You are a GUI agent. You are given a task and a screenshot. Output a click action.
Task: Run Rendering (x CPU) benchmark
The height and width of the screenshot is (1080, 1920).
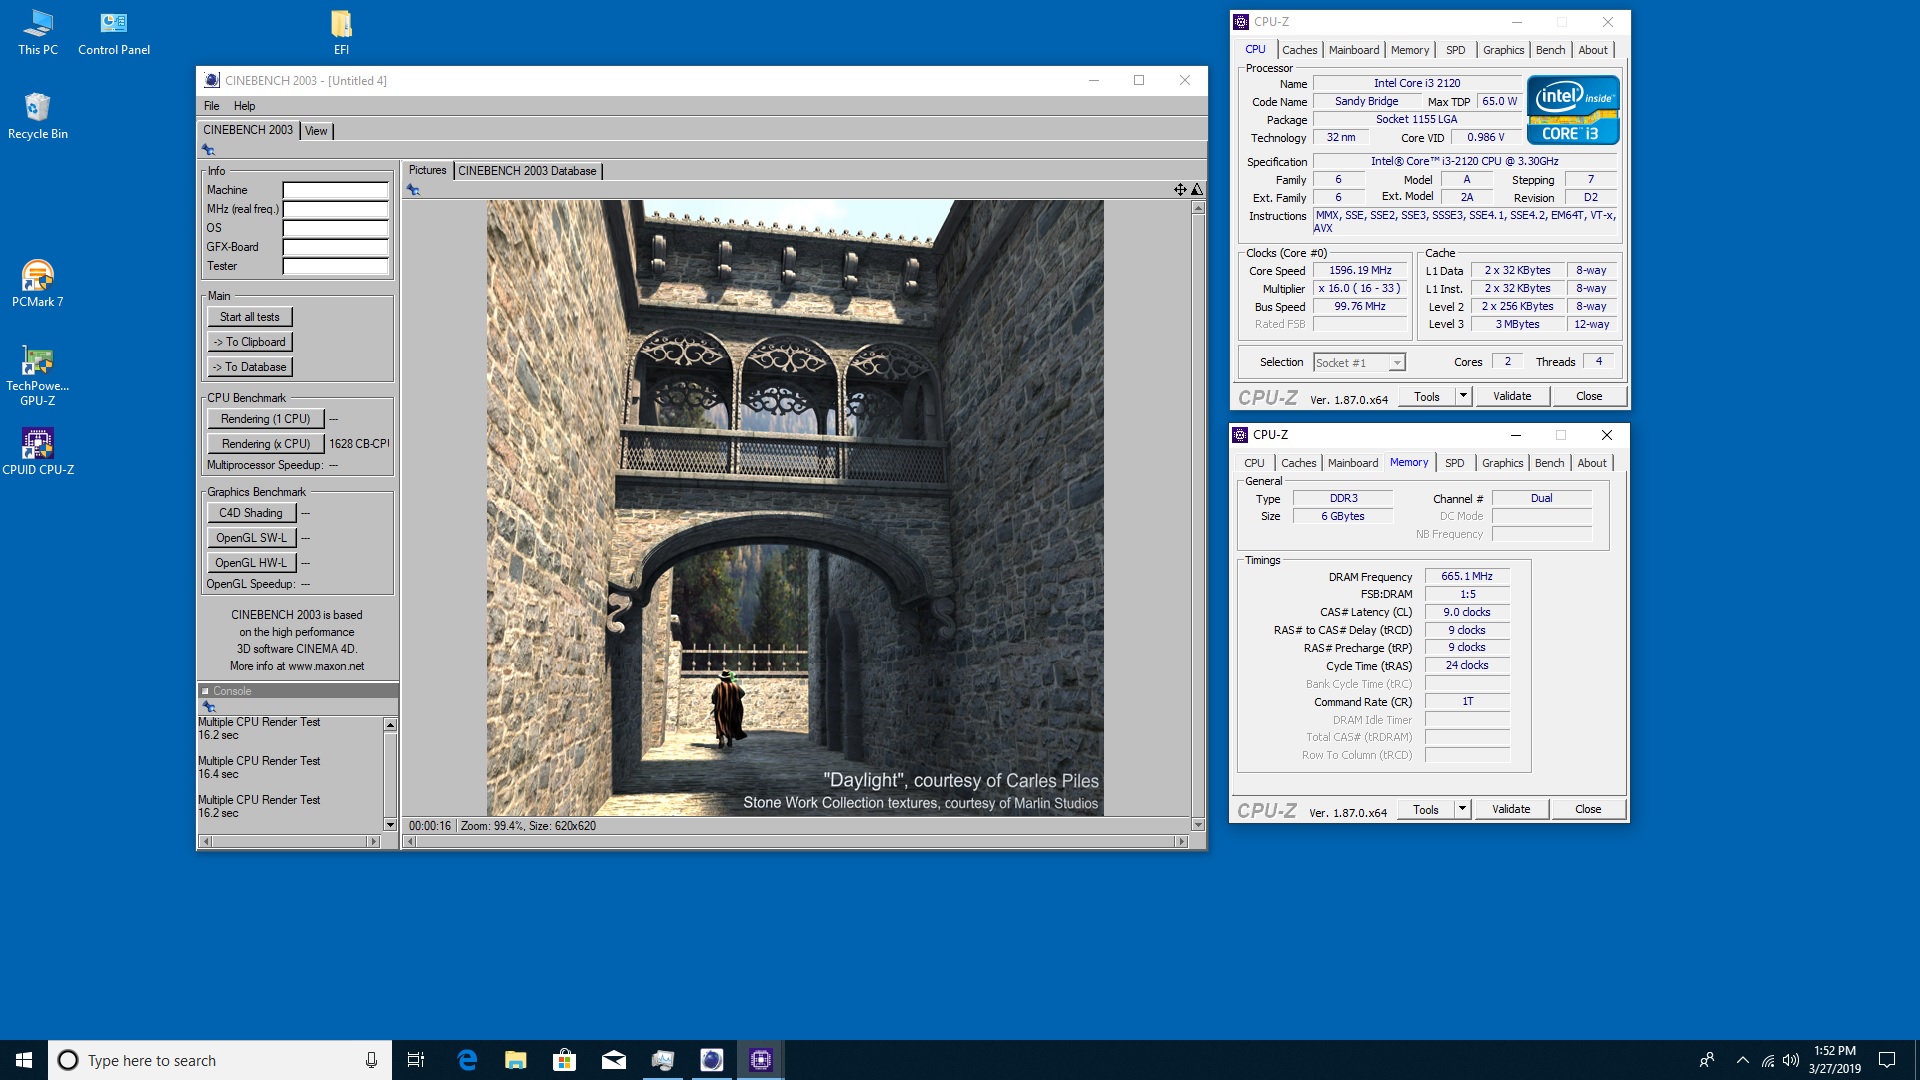pos(266,444)
